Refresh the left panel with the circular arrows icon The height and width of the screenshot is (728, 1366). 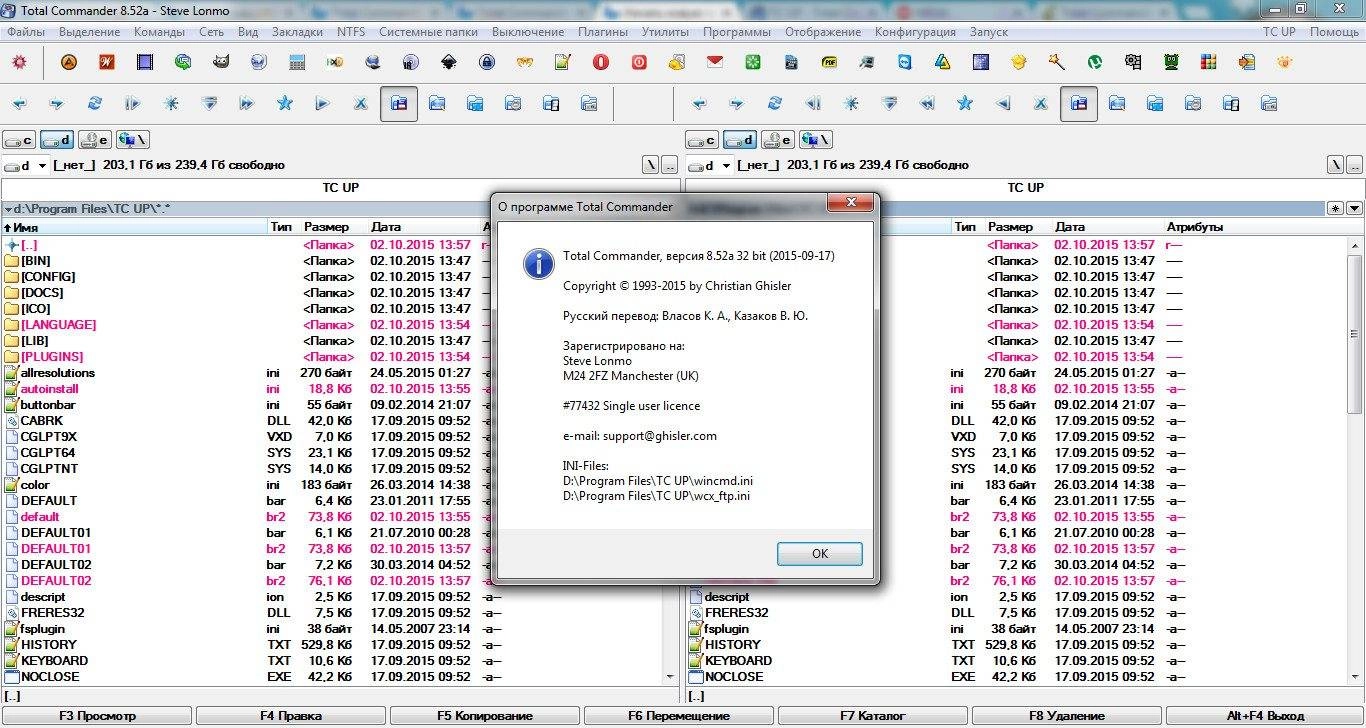tap(95, 103)
